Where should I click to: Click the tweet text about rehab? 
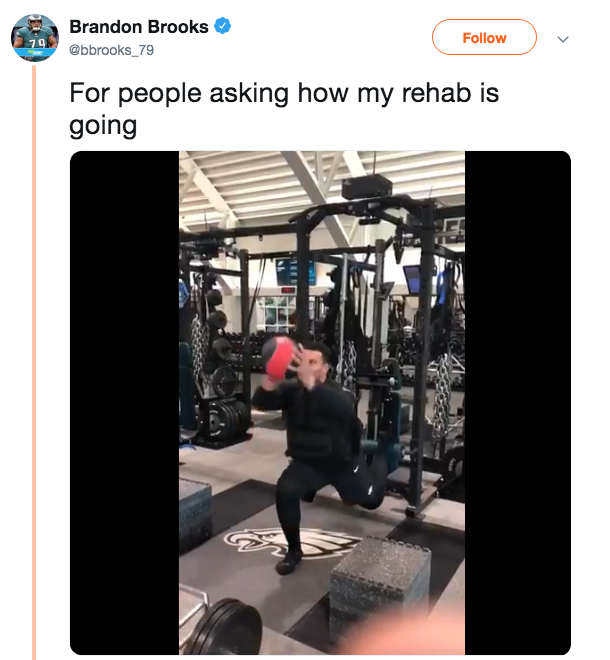(x=284, y=109)
